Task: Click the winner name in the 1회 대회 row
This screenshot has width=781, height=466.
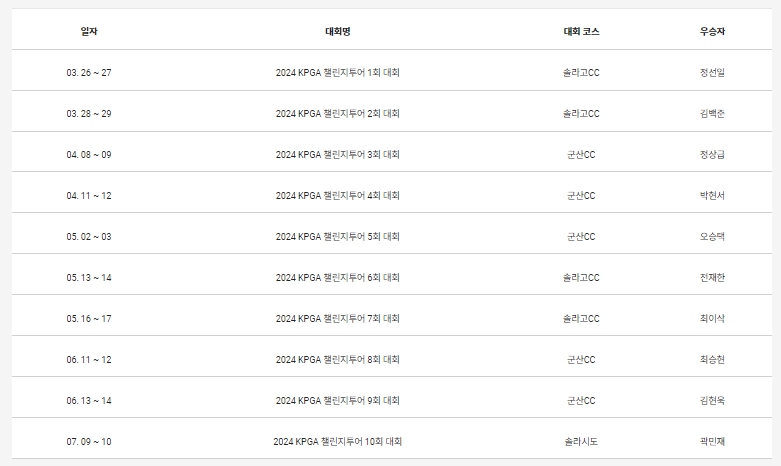Action: [712, 72]
